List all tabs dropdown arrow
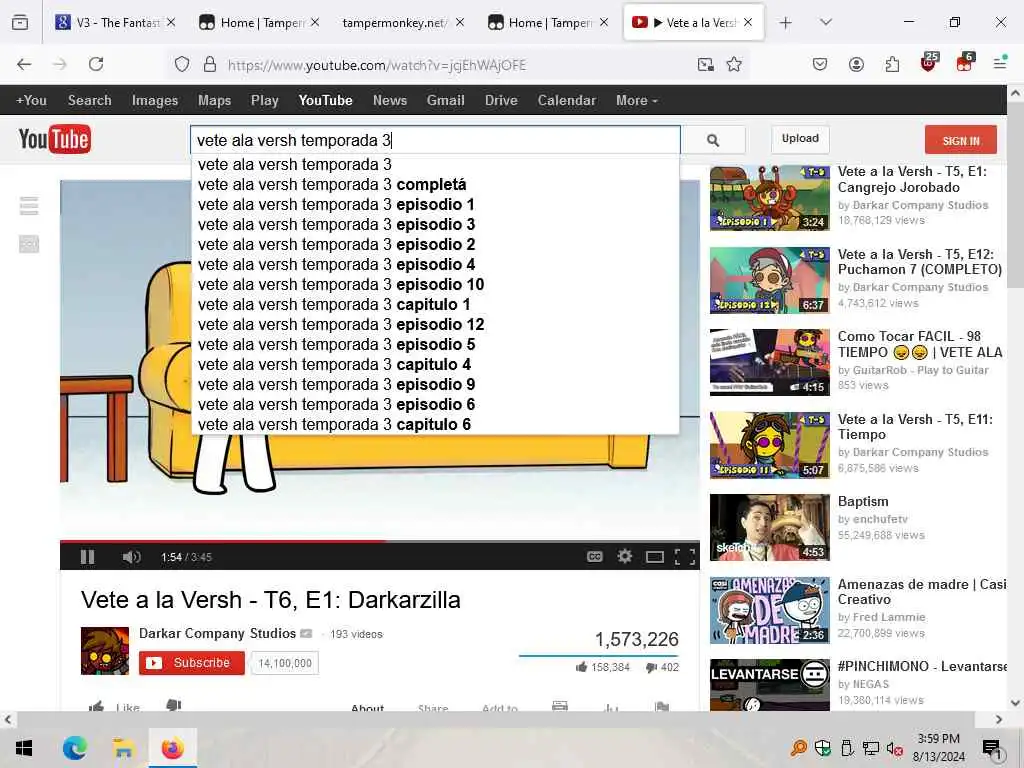Screen dimensions: 1024x768 [826, 22]
